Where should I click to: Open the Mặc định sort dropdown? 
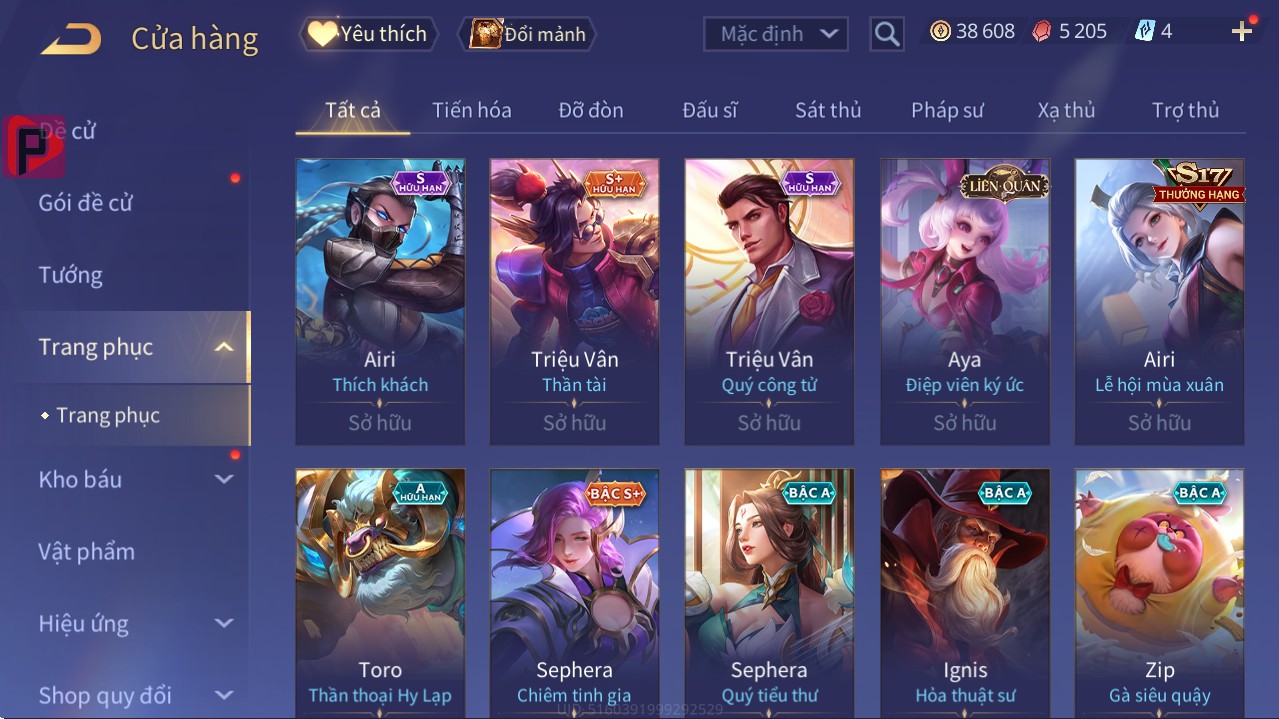click(x=776, y=34)
